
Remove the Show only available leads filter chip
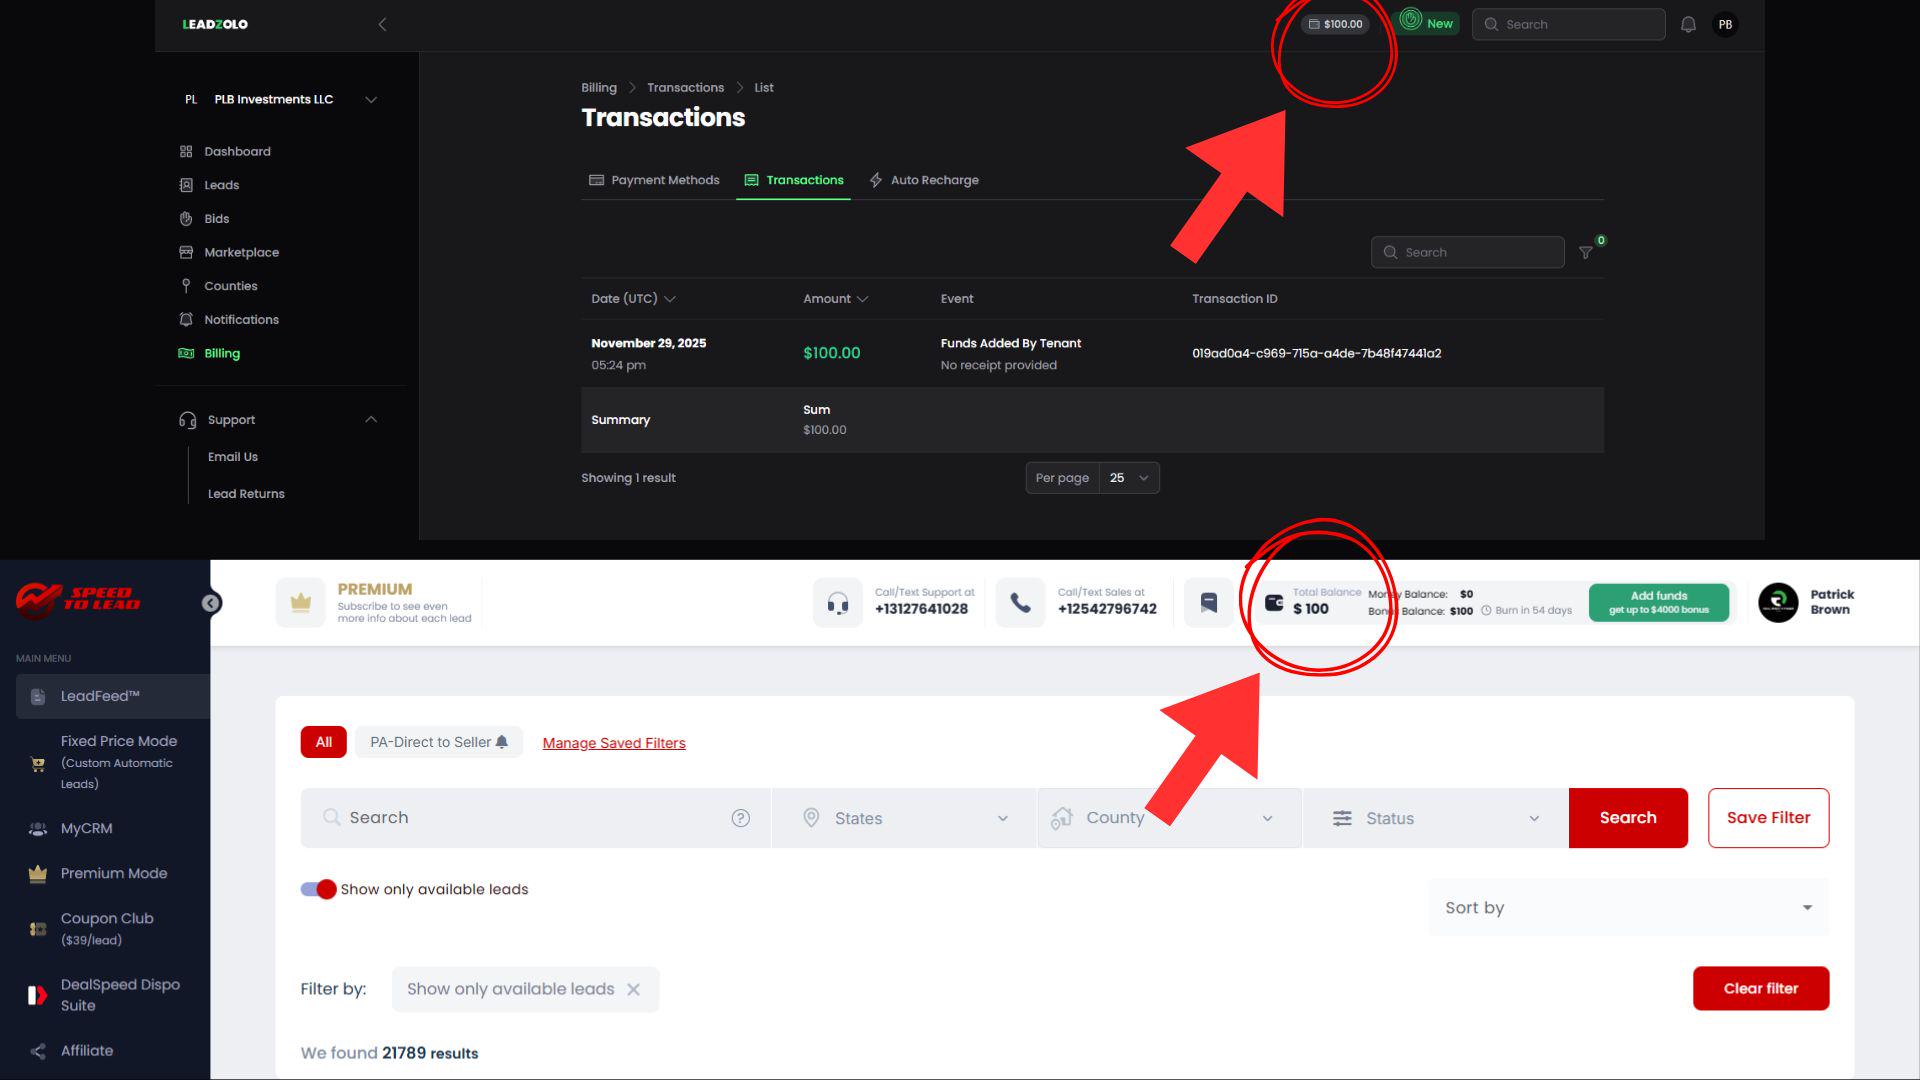(633, 989)
